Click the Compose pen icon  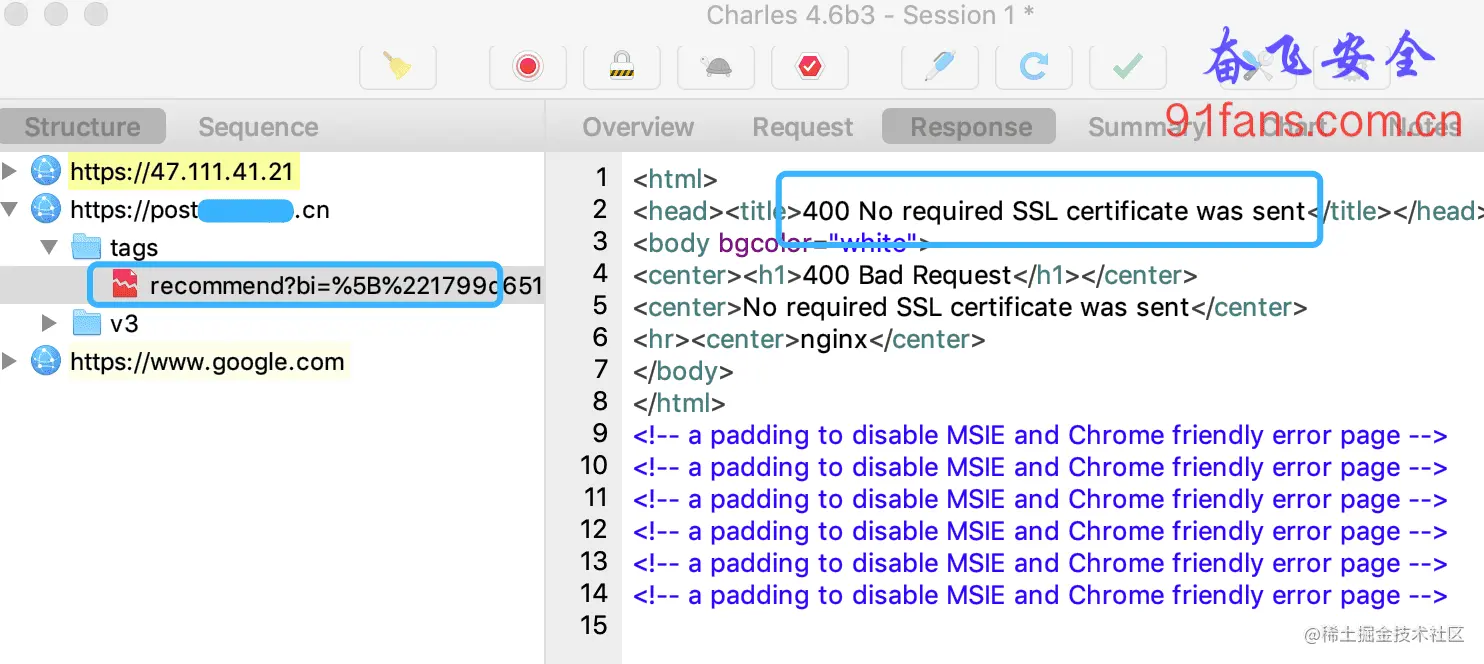click(x=939, y=66)
